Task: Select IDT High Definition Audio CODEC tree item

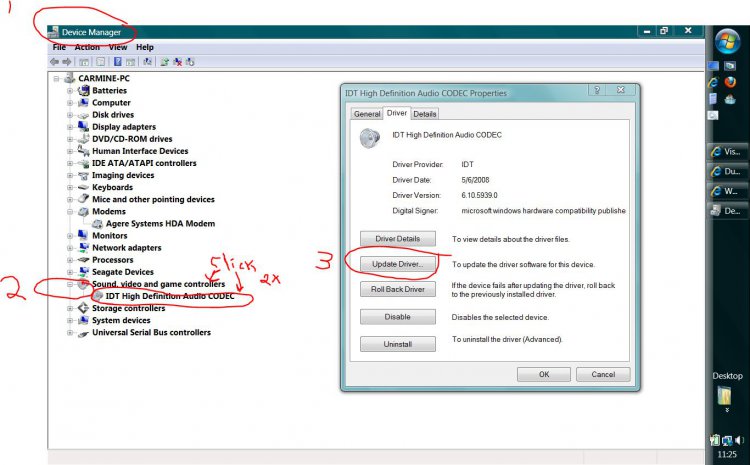Action: (x=170, y=296)
